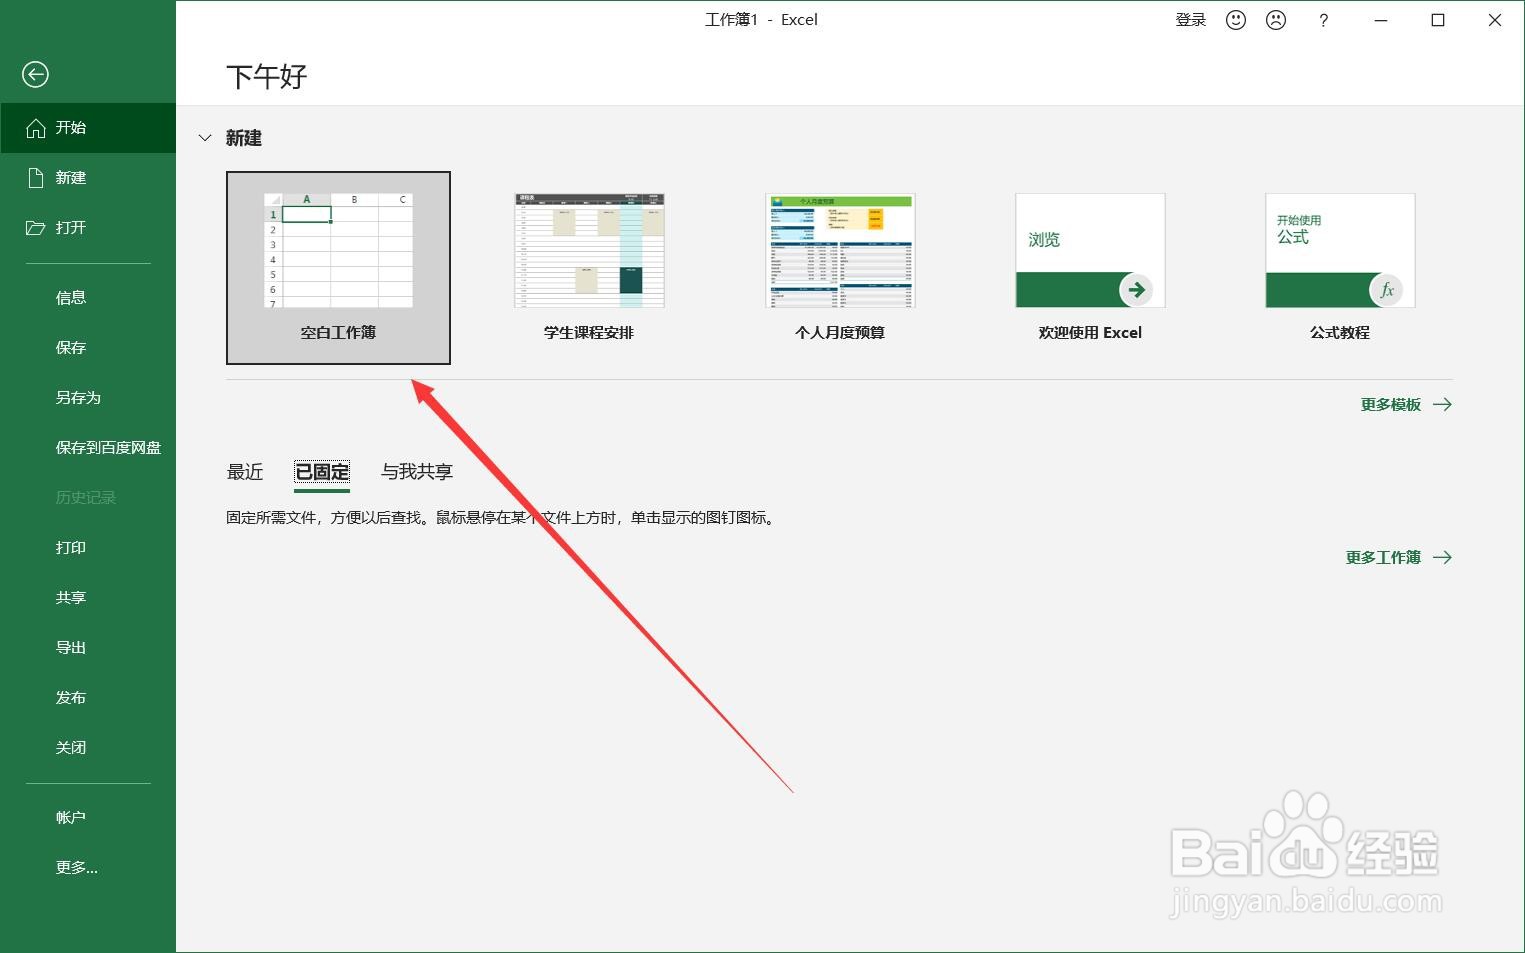Open the 空白工作簿 blank workbook template
Screen dimensions: 1525x953
(338, 268)
